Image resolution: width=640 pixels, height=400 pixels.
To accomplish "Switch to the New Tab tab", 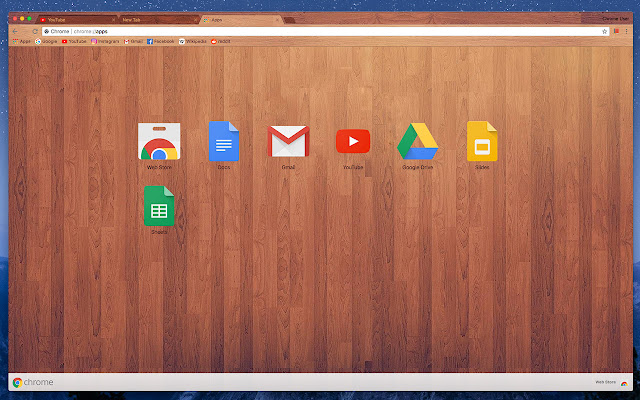I will 158,20.
